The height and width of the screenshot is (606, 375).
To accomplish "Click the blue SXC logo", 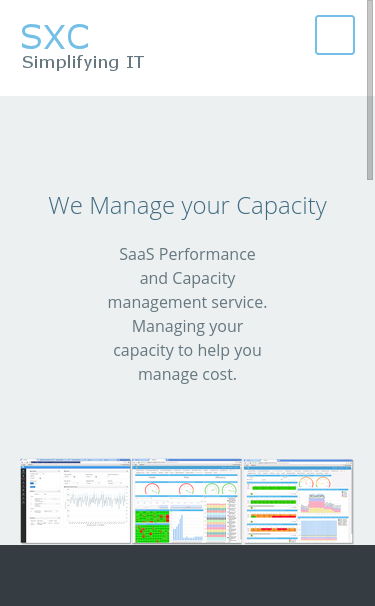I will (x=55, y=37).
